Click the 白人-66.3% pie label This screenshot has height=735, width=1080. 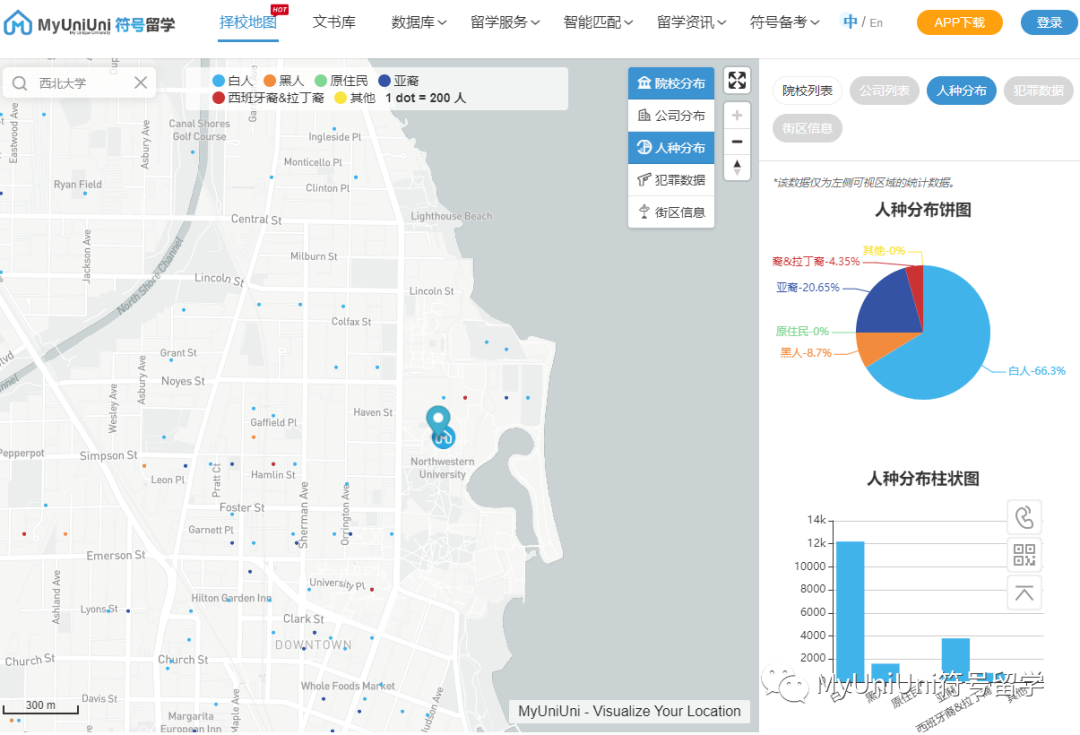pos(1037,371)
